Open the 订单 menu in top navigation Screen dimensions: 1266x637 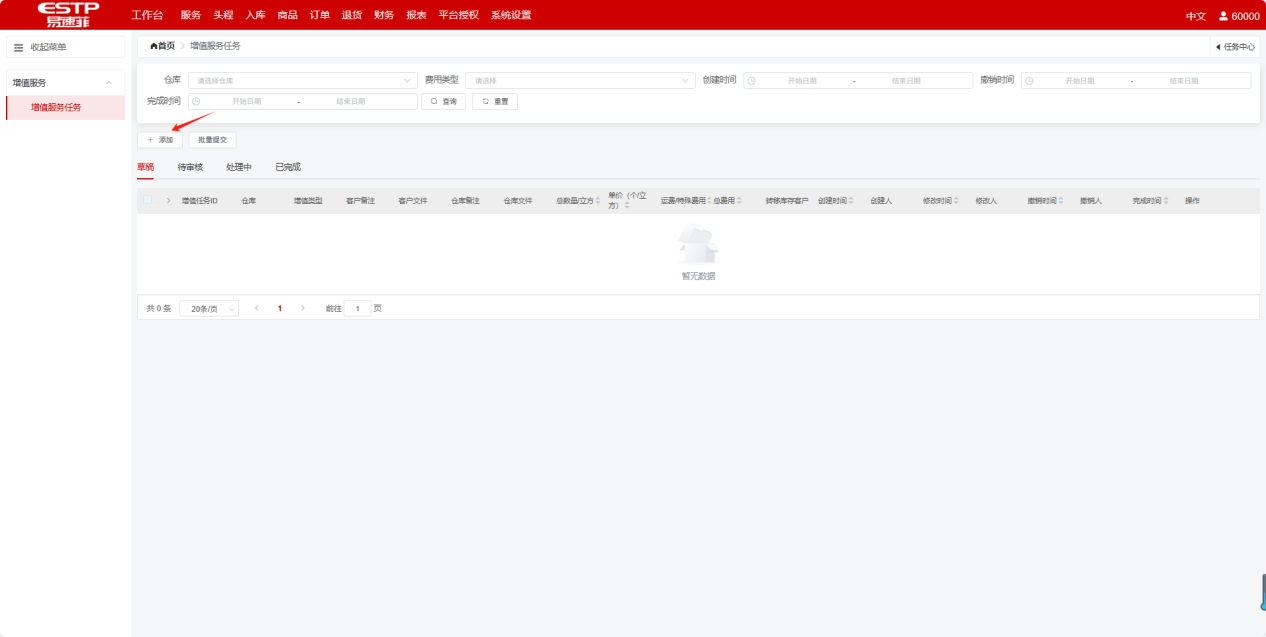pyautogui.click(x=319, y=15)
